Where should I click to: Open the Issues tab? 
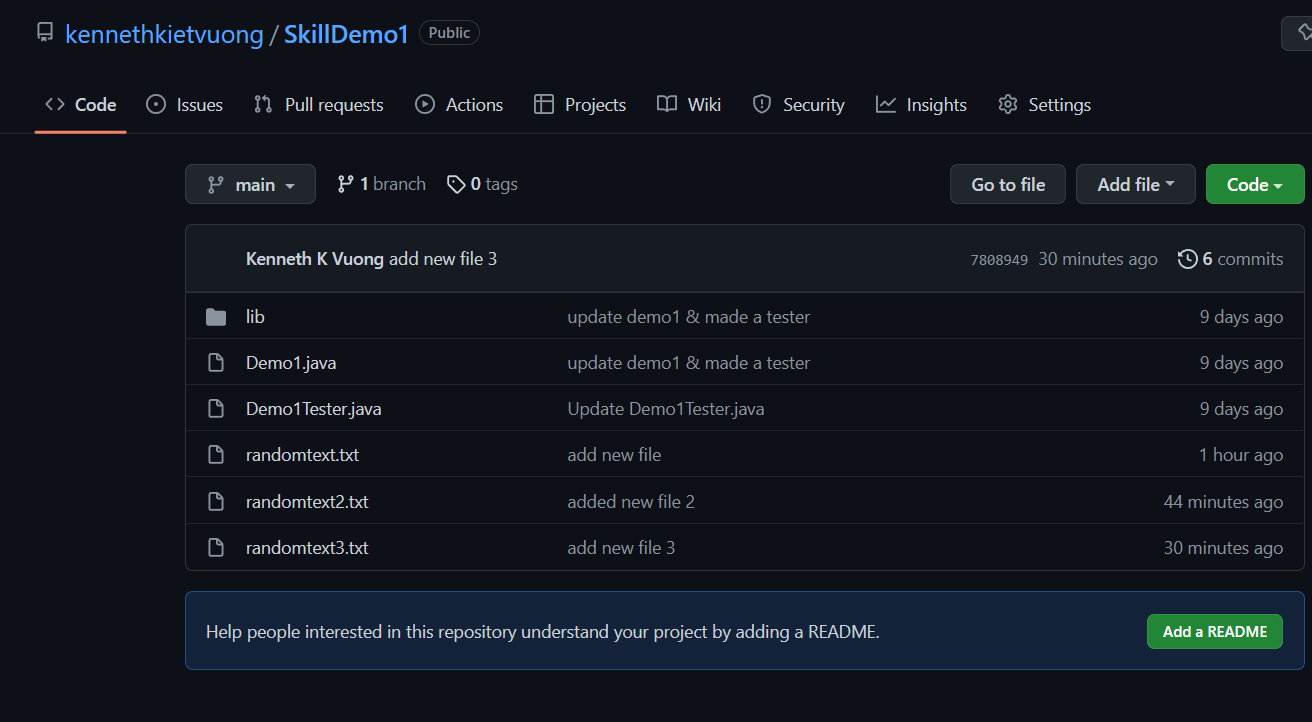click(185, 105)
